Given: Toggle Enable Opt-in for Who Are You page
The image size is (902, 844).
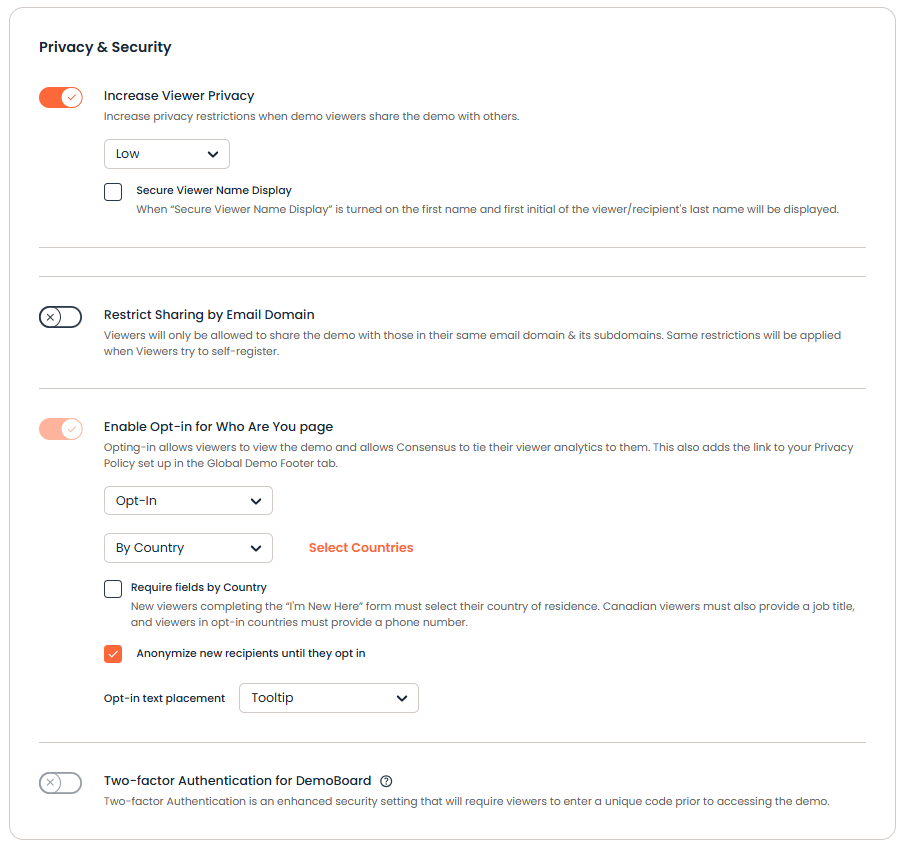Looking at the screenshot, I should click(x=60, y=428).
